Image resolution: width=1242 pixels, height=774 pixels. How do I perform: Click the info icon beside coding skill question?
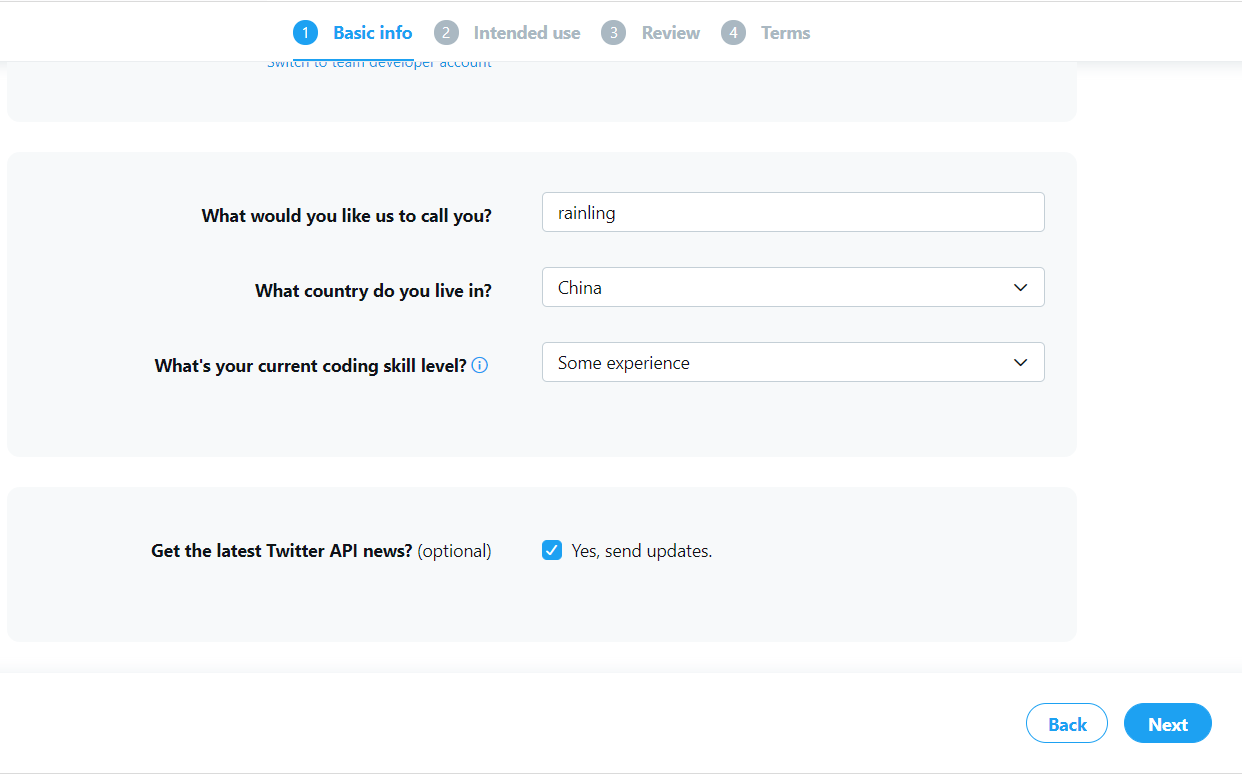479,365
